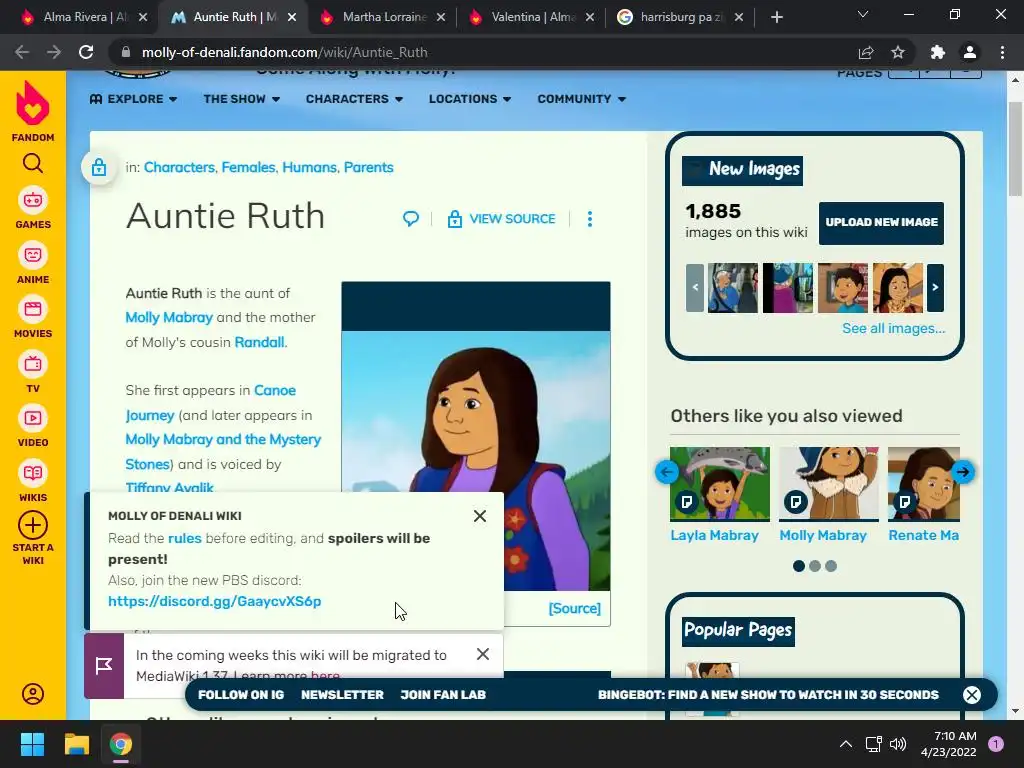Image resolution: width=1024 pixels, height=768 pixels.
Task: Open user profile icon in Fandom sidebar
Action: [33, 694]
